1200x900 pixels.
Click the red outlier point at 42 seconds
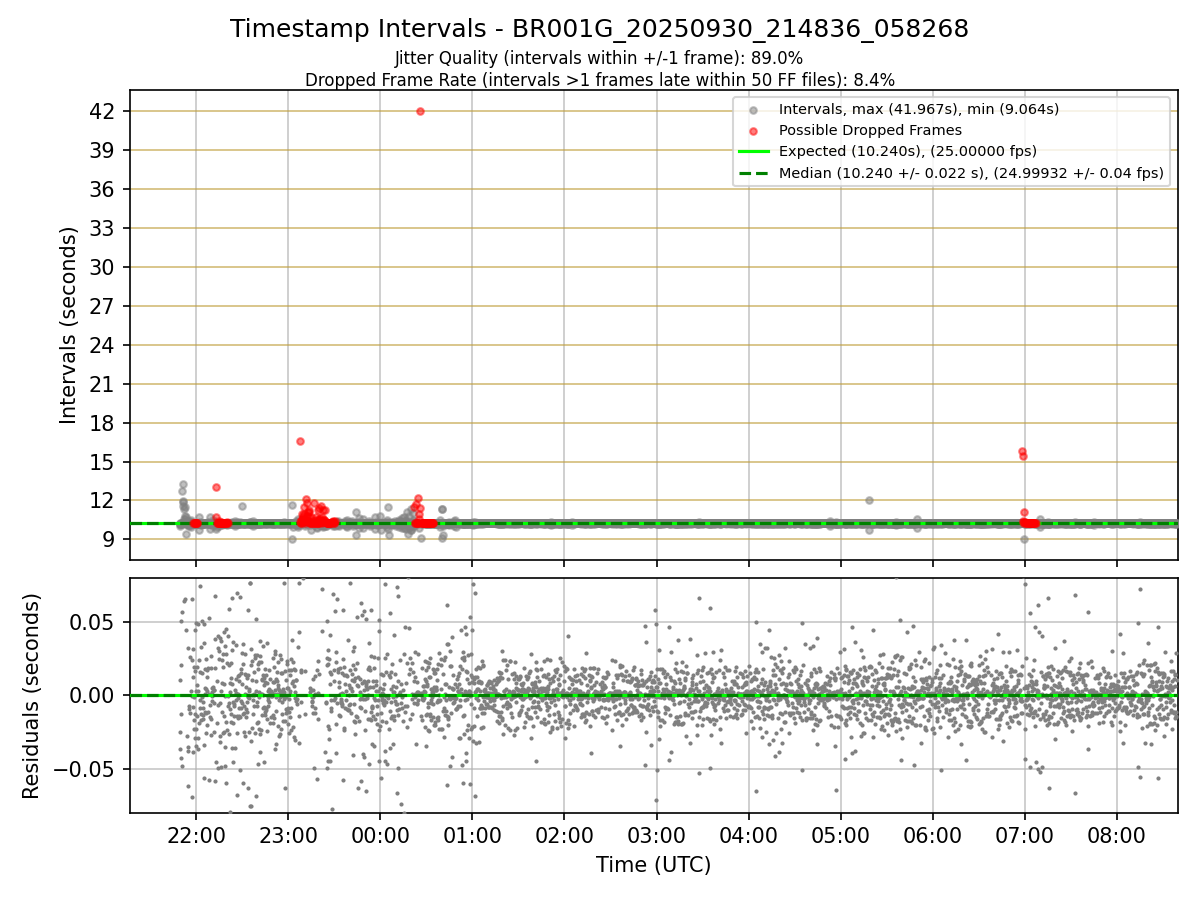[420, 111]
